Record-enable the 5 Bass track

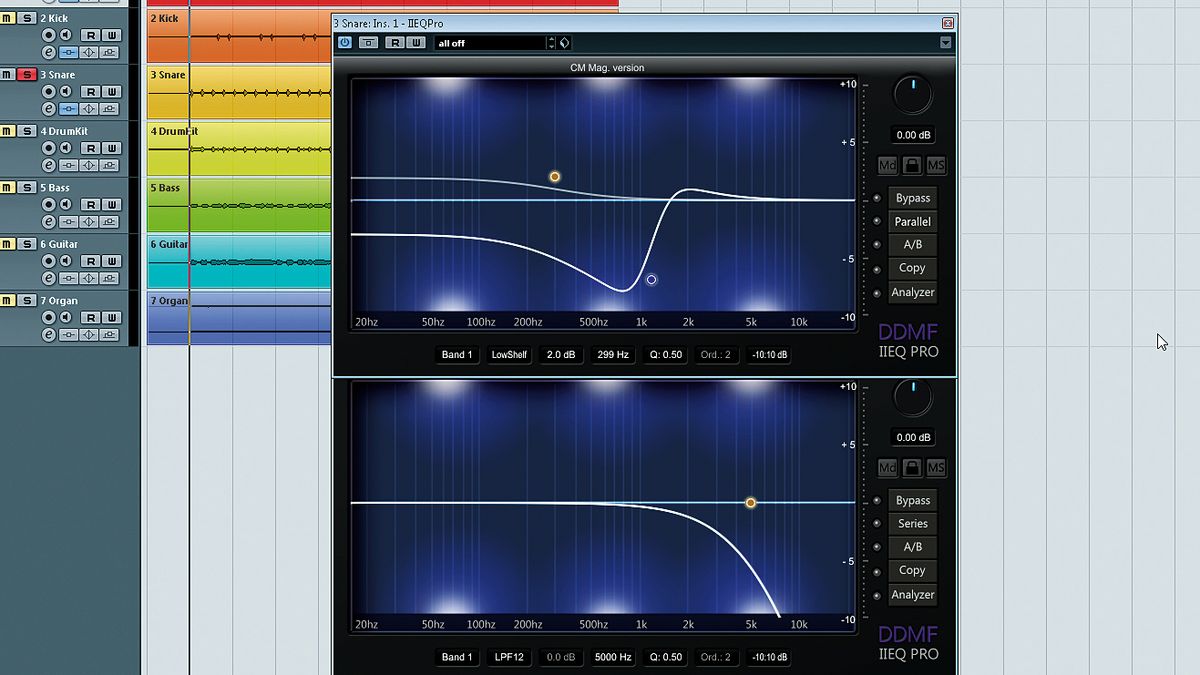click(48, 204)
